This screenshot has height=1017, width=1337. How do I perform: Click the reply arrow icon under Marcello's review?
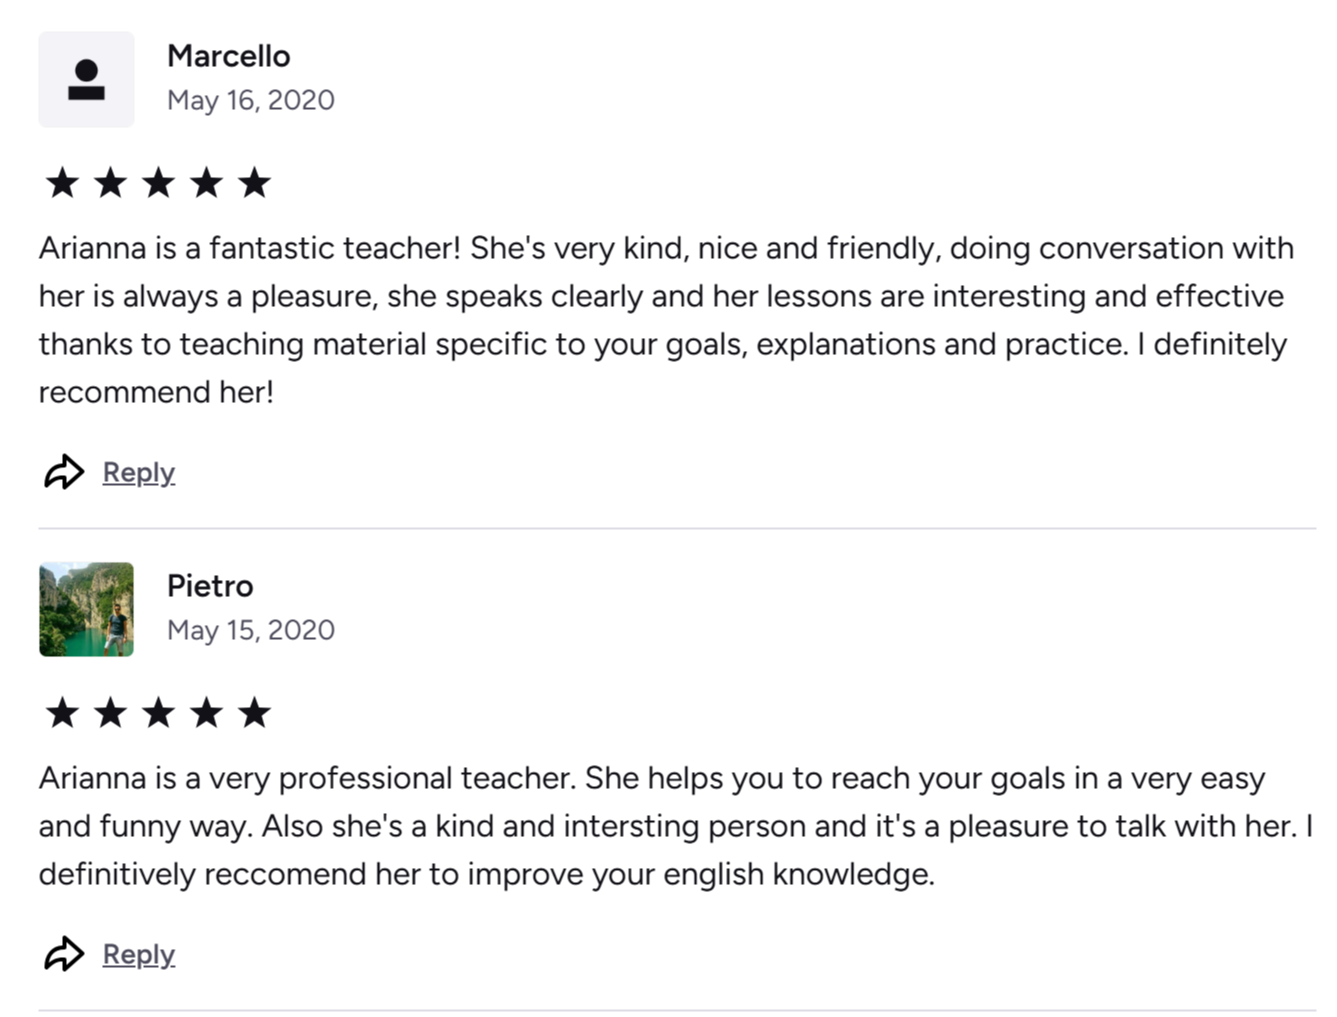click(x=64, y=472)
